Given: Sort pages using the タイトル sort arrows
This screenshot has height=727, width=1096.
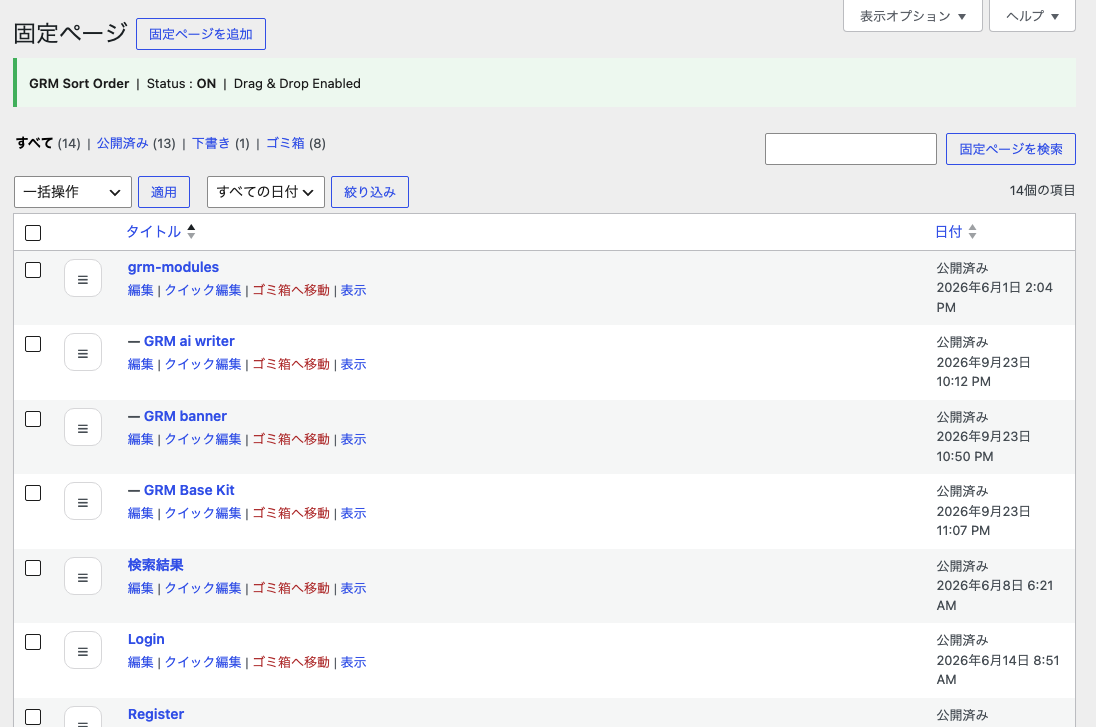Looking at the screenshot, I should [191, 231].
